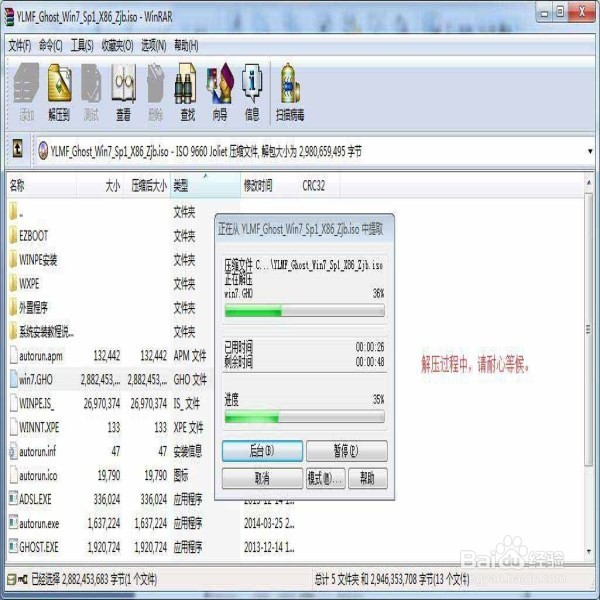
Task: Sort by Modified (修改时间) column header
Action: [269, 186]
